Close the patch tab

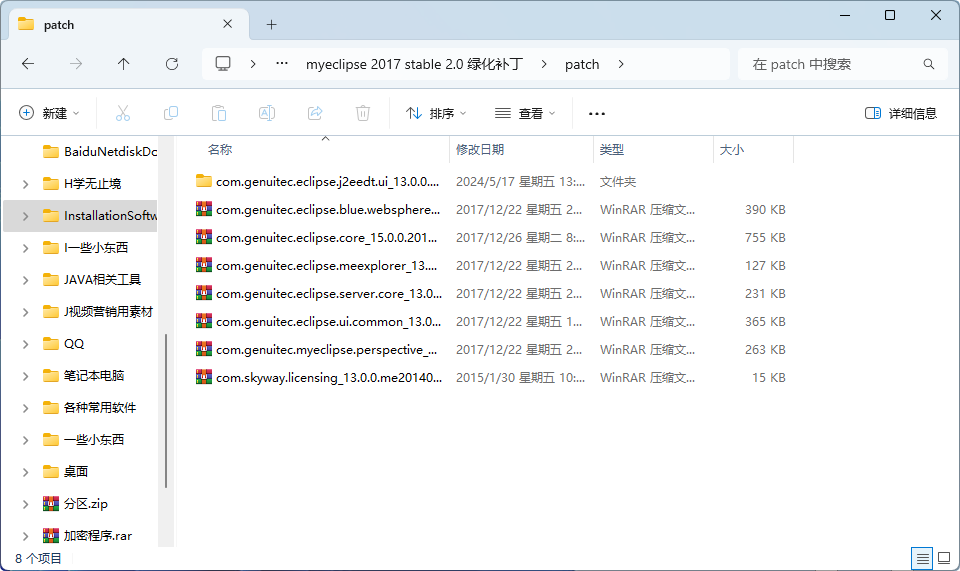(228, 24)
